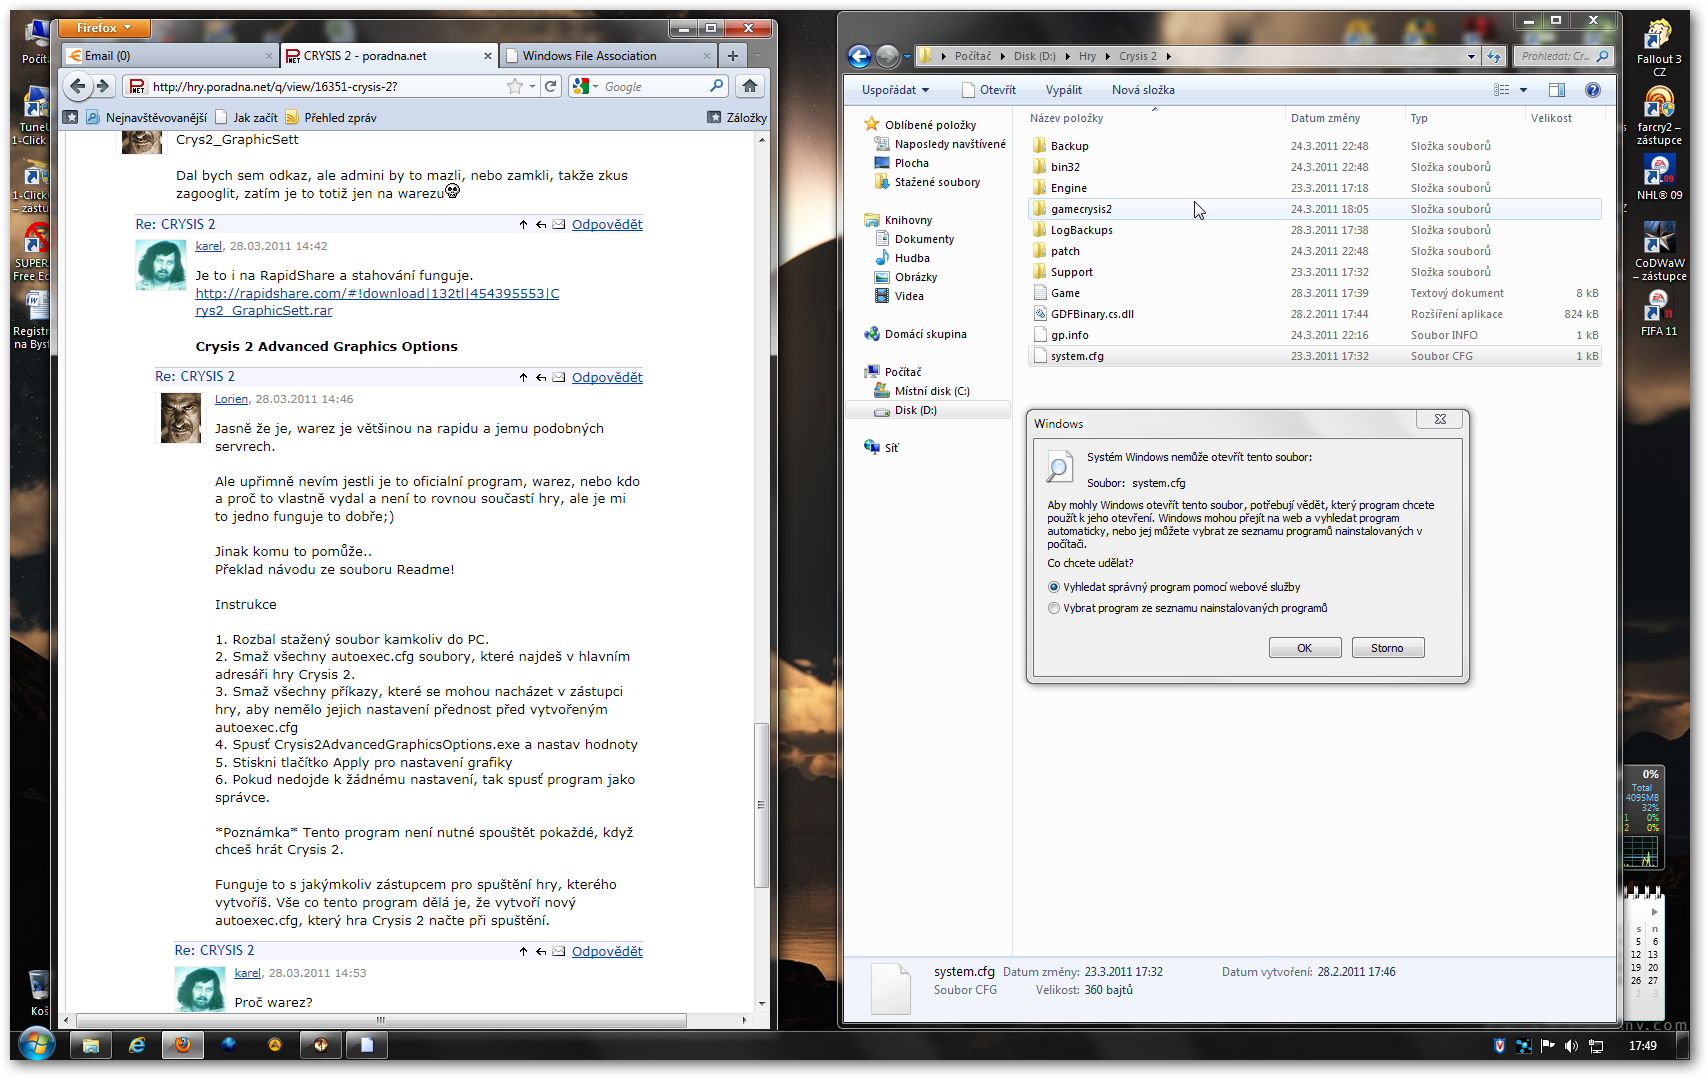
Task: Open the orange Firefox menu button
Action: tap(104, 28)
